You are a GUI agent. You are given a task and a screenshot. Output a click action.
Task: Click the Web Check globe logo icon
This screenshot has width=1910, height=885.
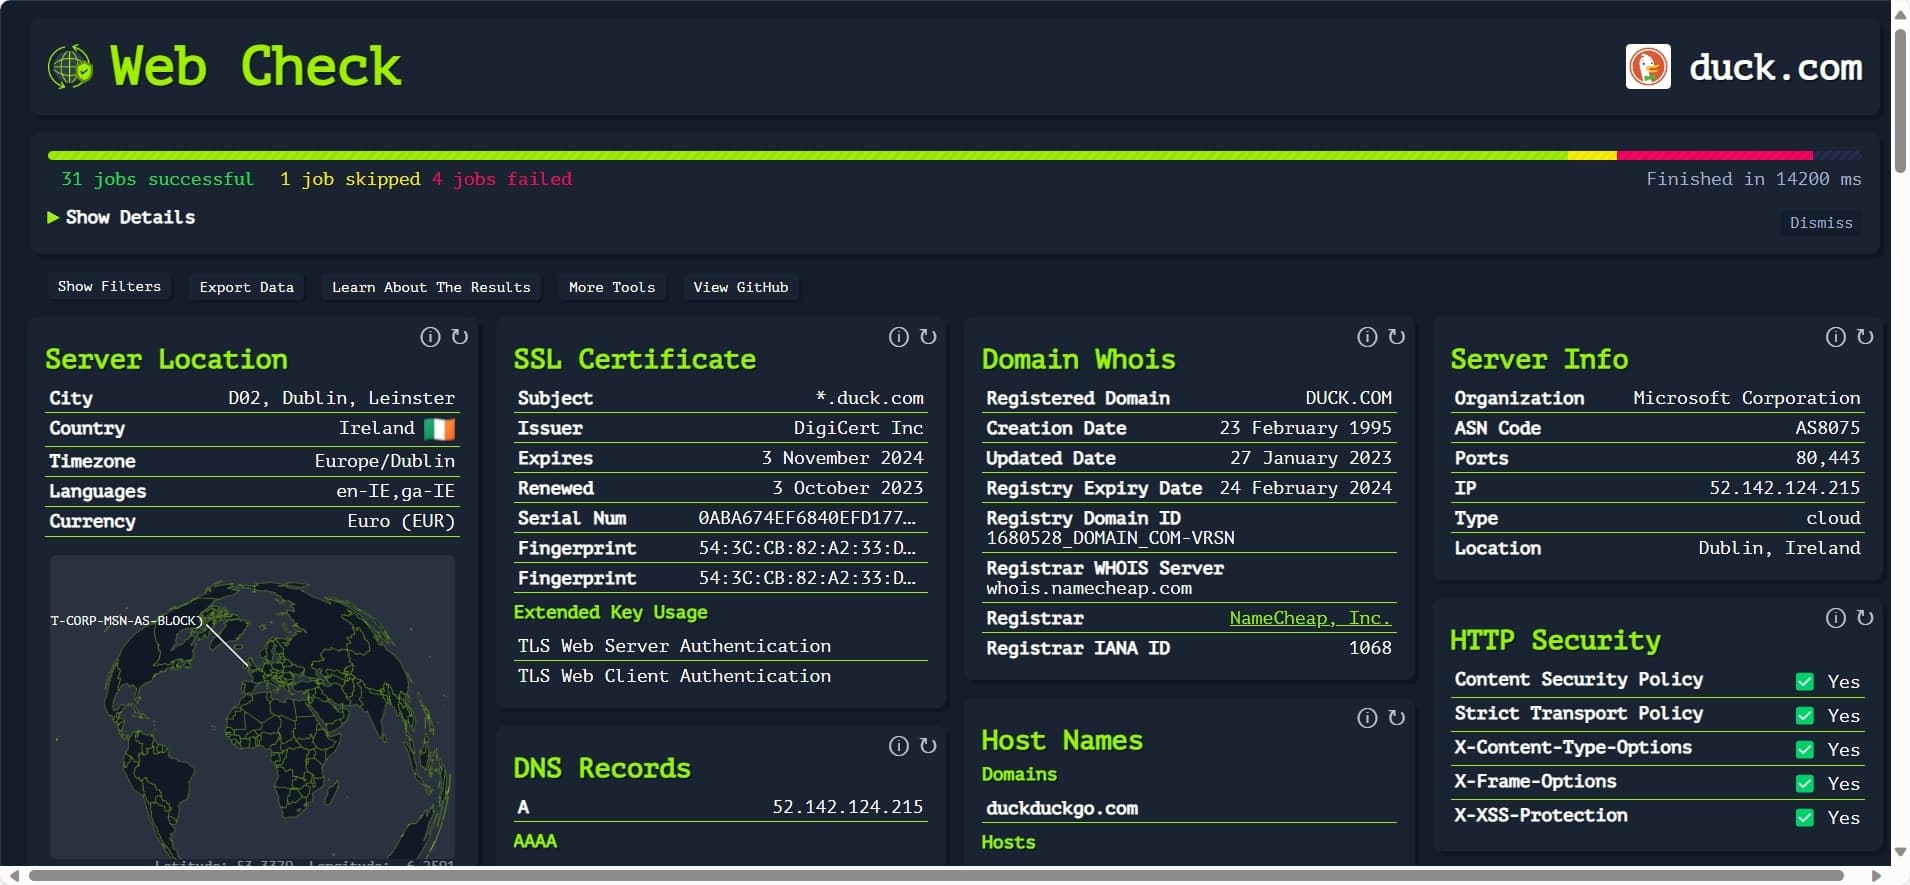tap(70, 67)
